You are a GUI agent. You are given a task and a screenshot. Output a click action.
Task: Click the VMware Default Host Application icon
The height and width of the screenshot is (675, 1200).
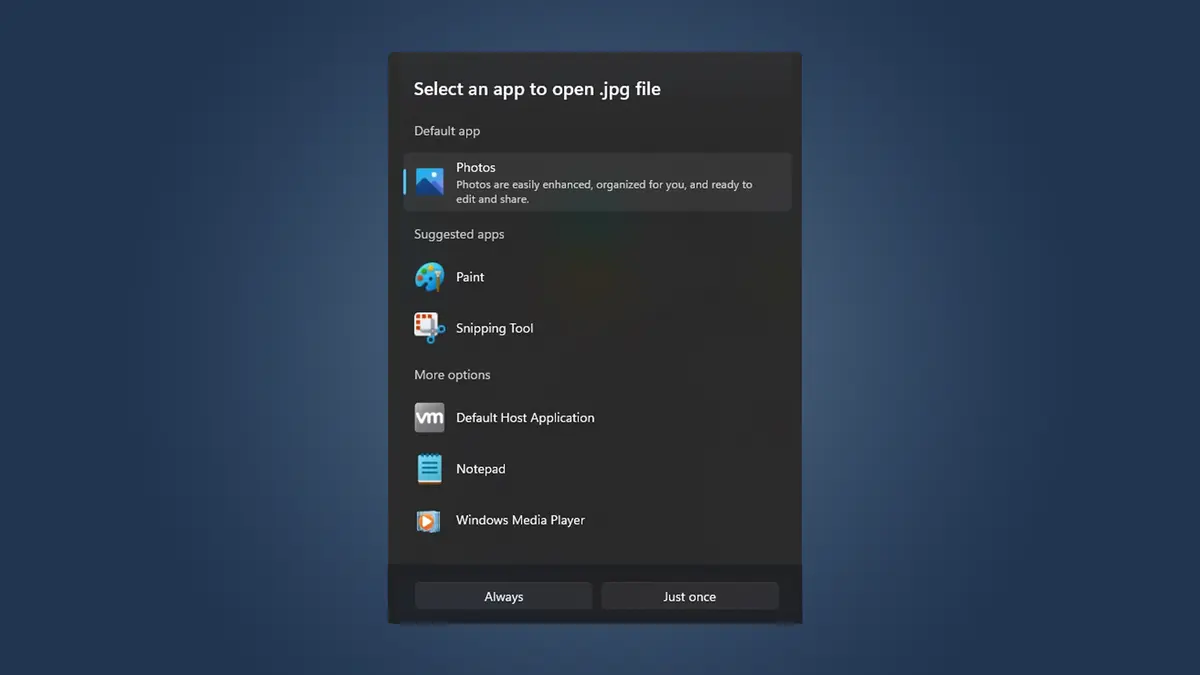pos(430,418)
